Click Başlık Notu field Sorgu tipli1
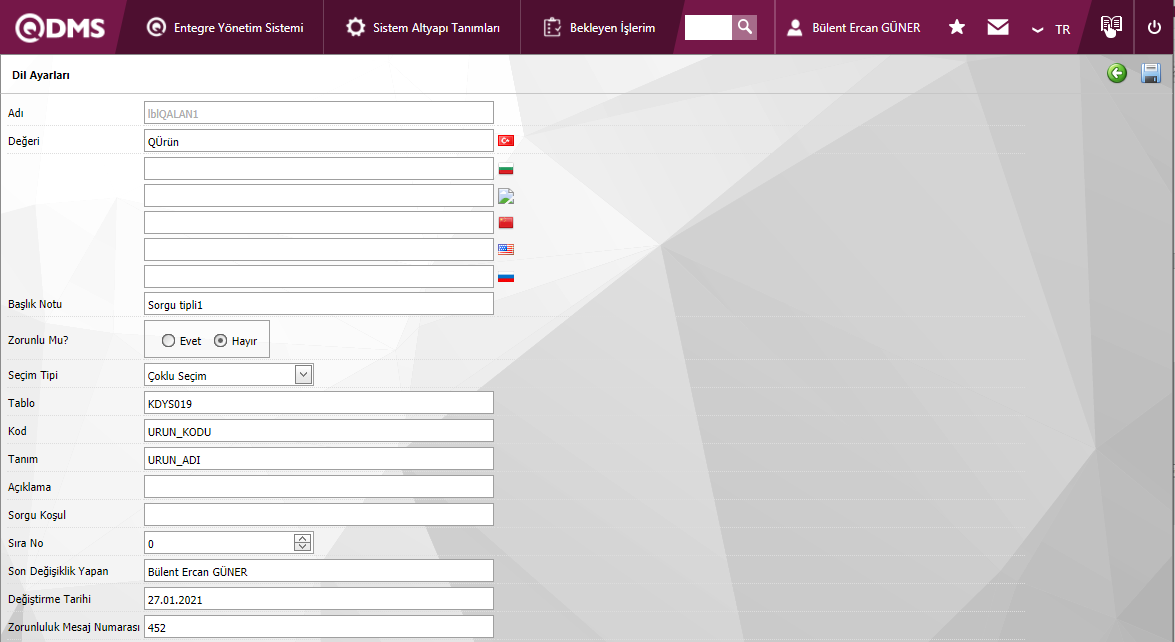Image resolution: width=1175 pixels, height=642 pixels. (318, 304)
